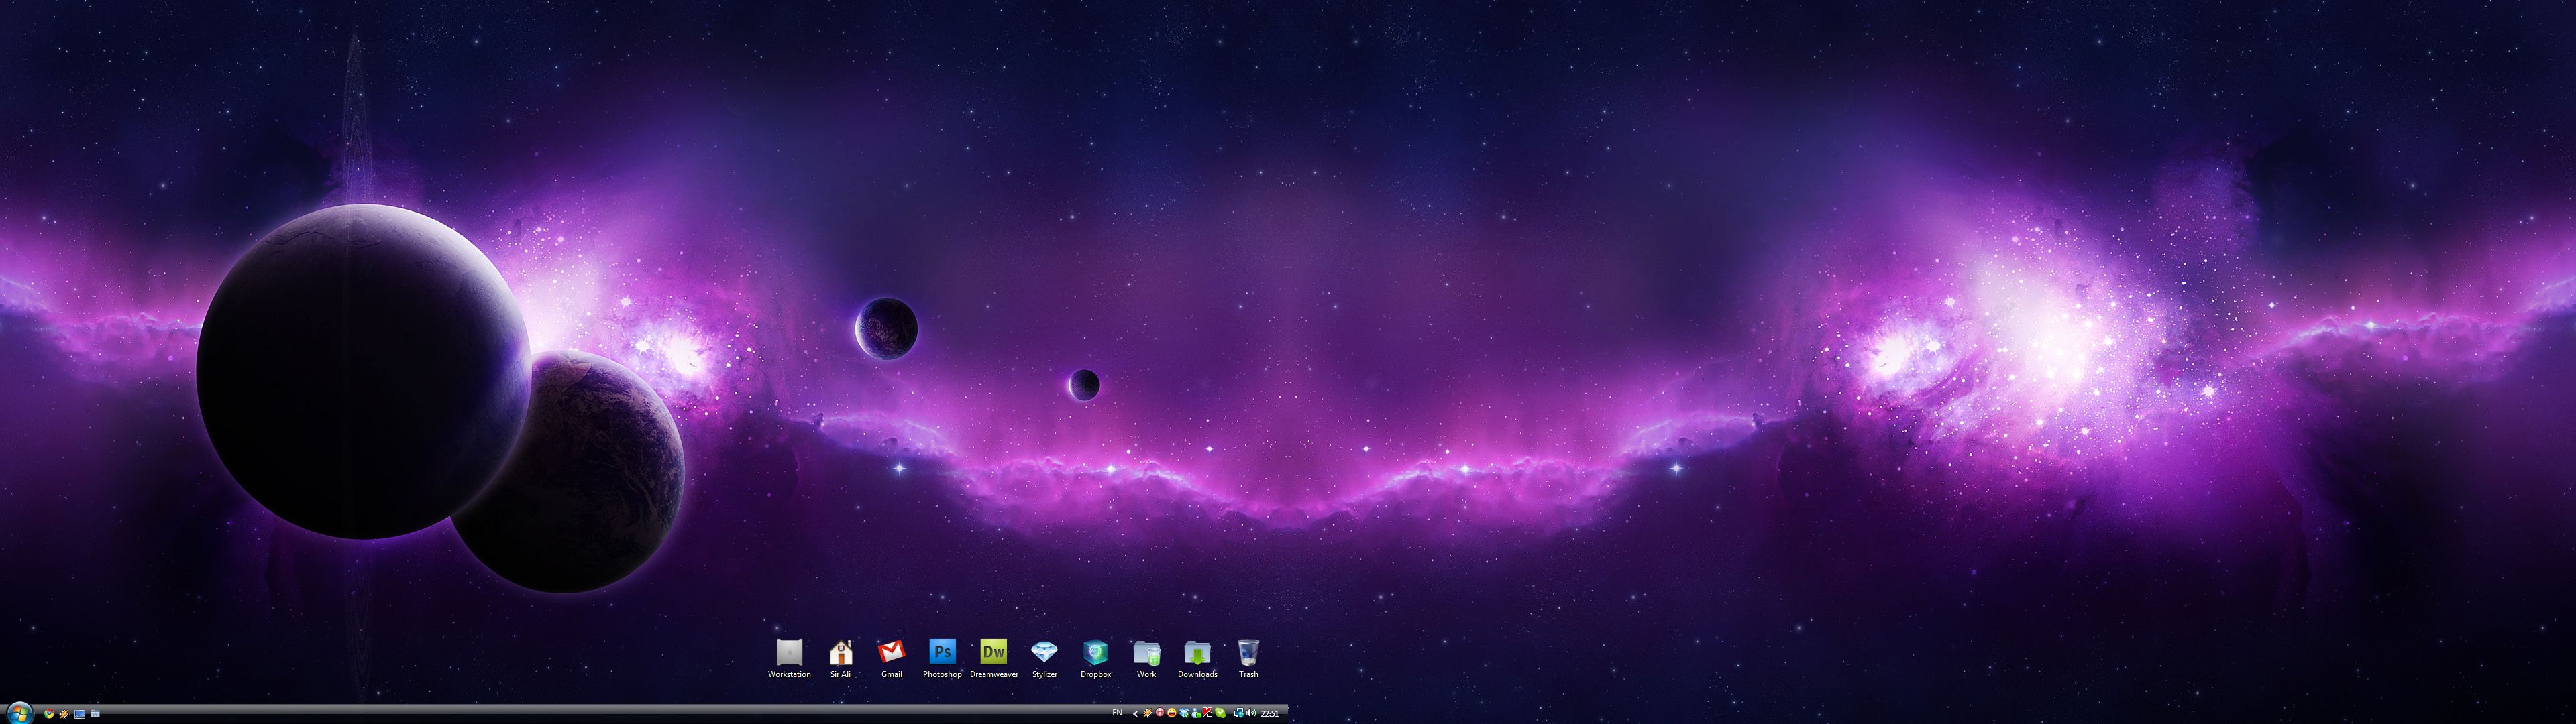Open the volume speaker tray icon
The image size is (2576, 724).
pyautogui.click(x=1251, y=713)
